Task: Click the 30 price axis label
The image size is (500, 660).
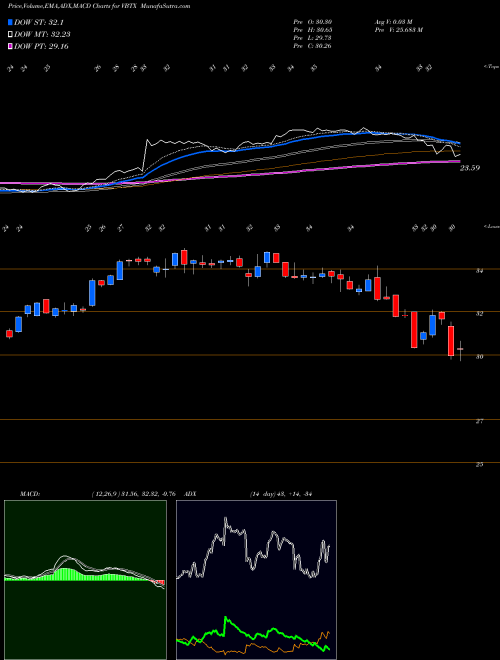Action: 479,357
